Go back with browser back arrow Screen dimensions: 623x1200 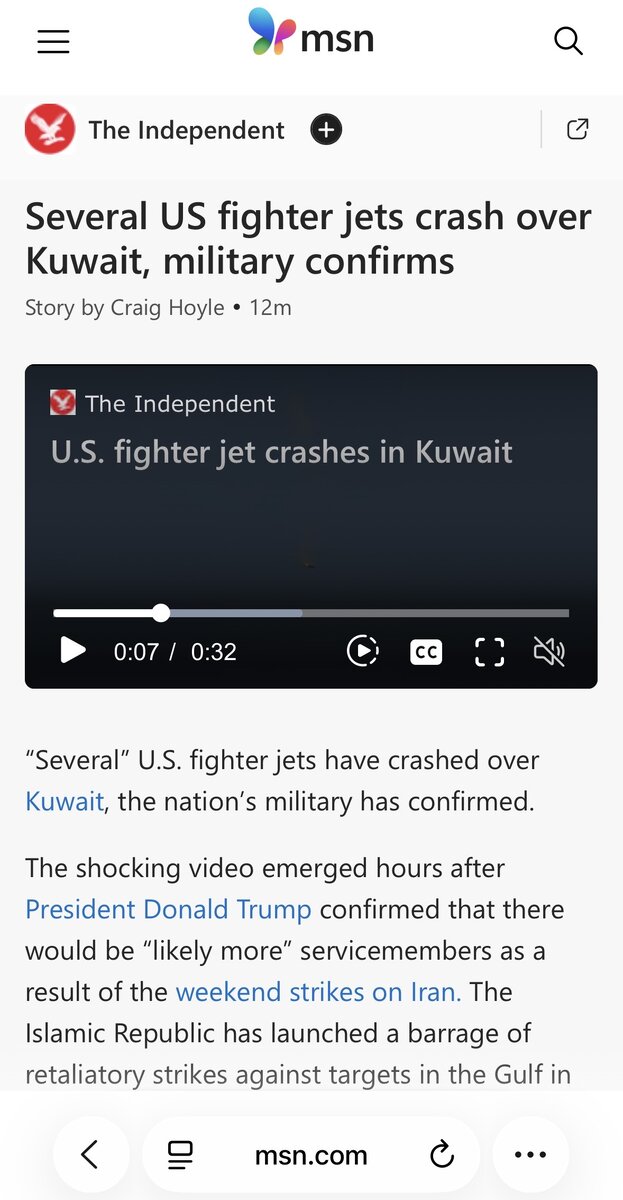pos(90,1155)
